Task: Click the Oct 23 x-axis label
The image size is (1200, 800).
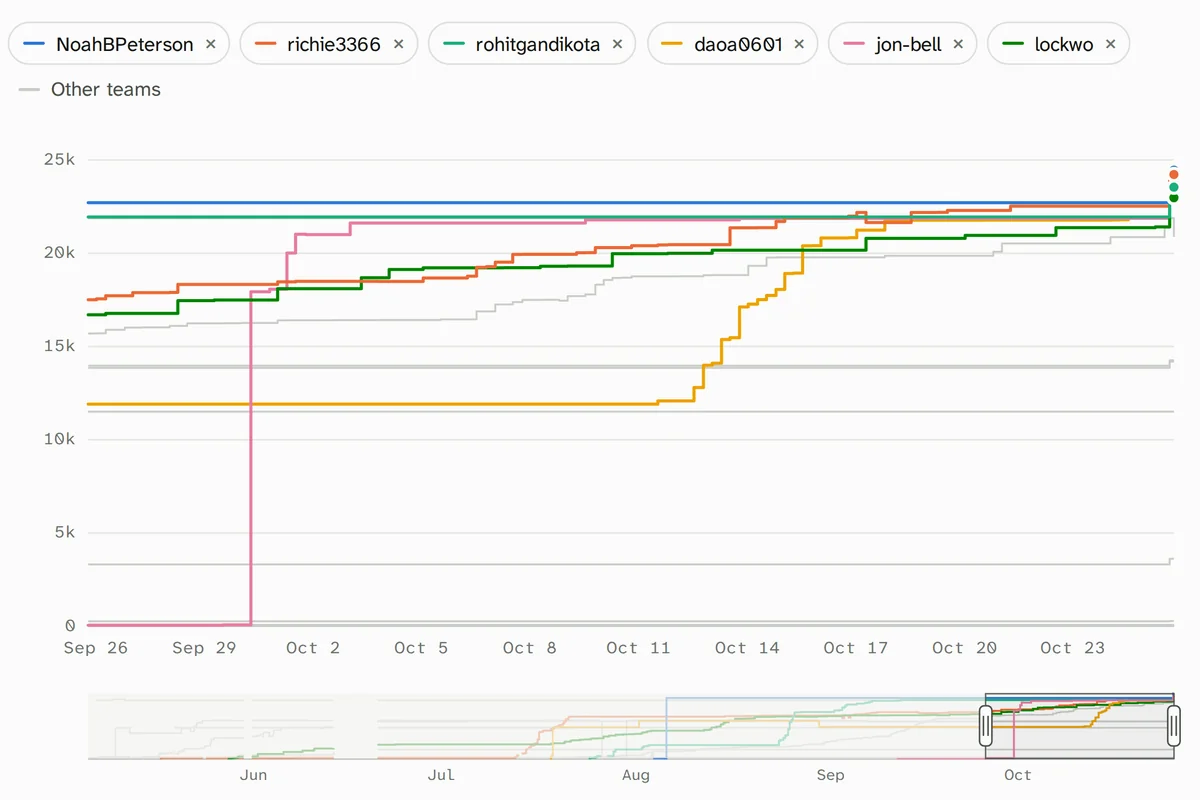Action: point(1073,648)
